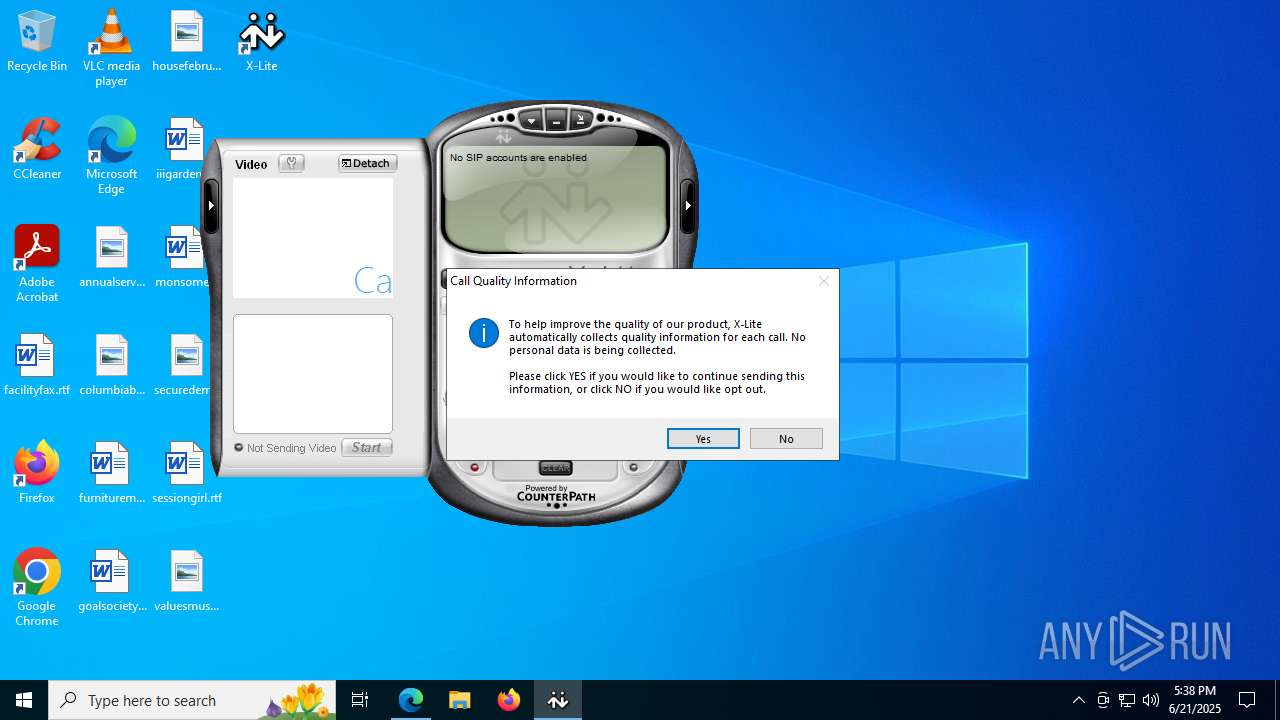The image size is (1280, 720).
Task: Collapse the video drawer with its left arrow
Action: point(211,205)
